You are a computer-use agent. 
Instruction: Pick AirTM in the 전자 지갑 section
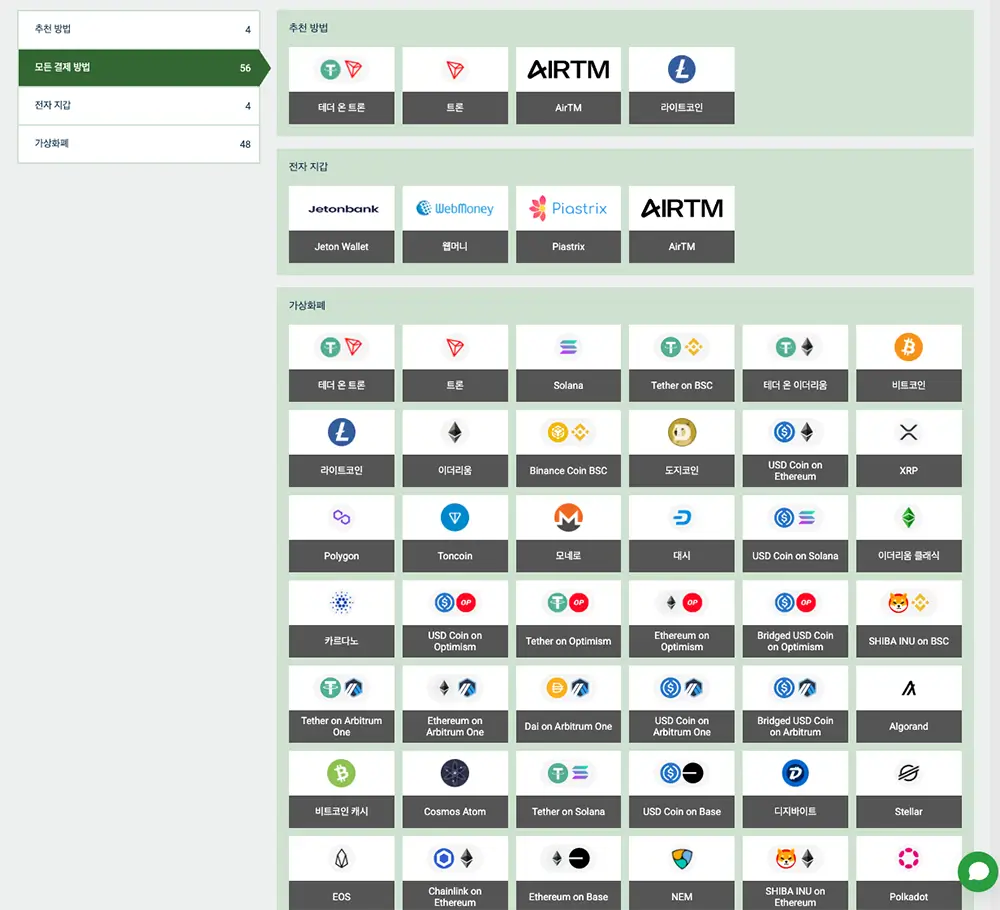tap(682, 224)
